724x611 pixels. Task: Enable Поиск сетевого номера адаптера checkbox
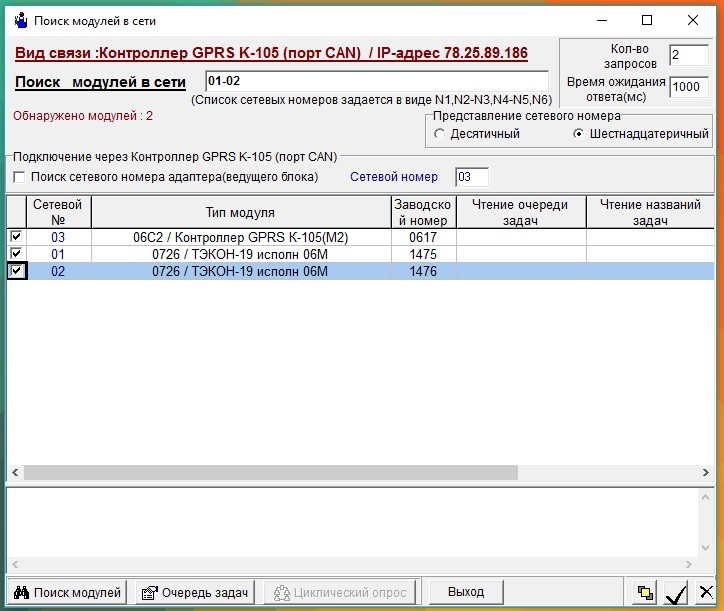[19, 177]
